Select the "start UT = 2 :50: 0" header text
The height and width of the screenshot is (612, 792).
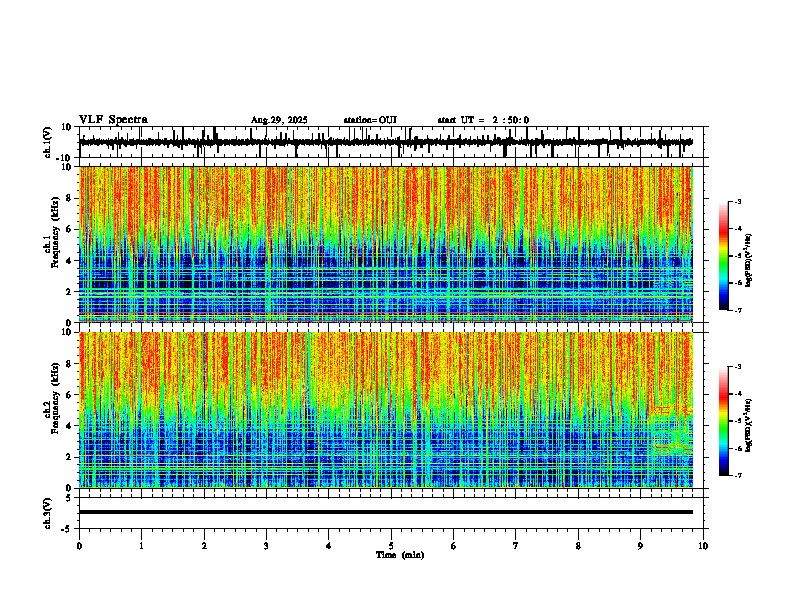[x=483, y=120]
